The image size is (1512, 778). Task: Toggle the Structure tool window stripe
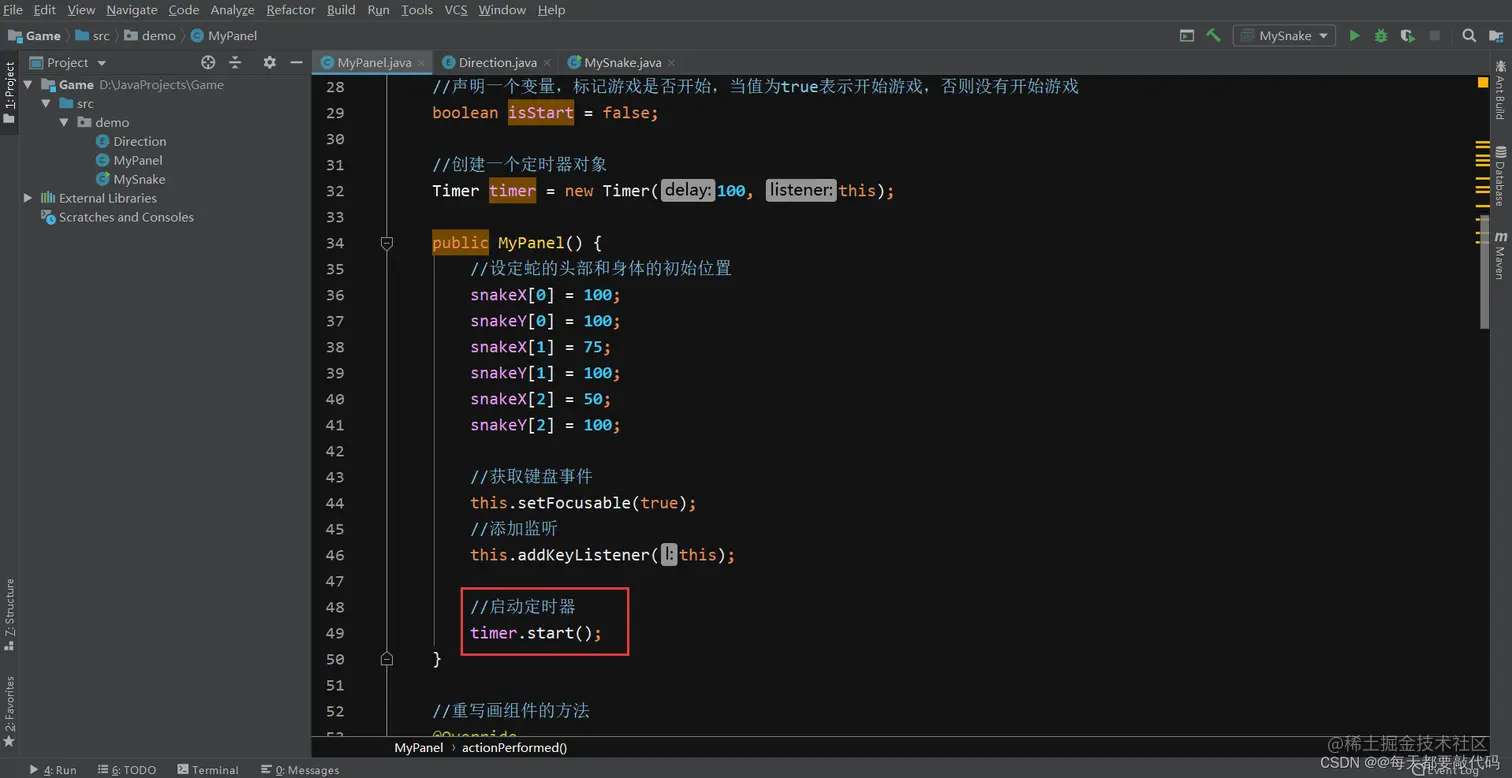click(x=9, y=614)
